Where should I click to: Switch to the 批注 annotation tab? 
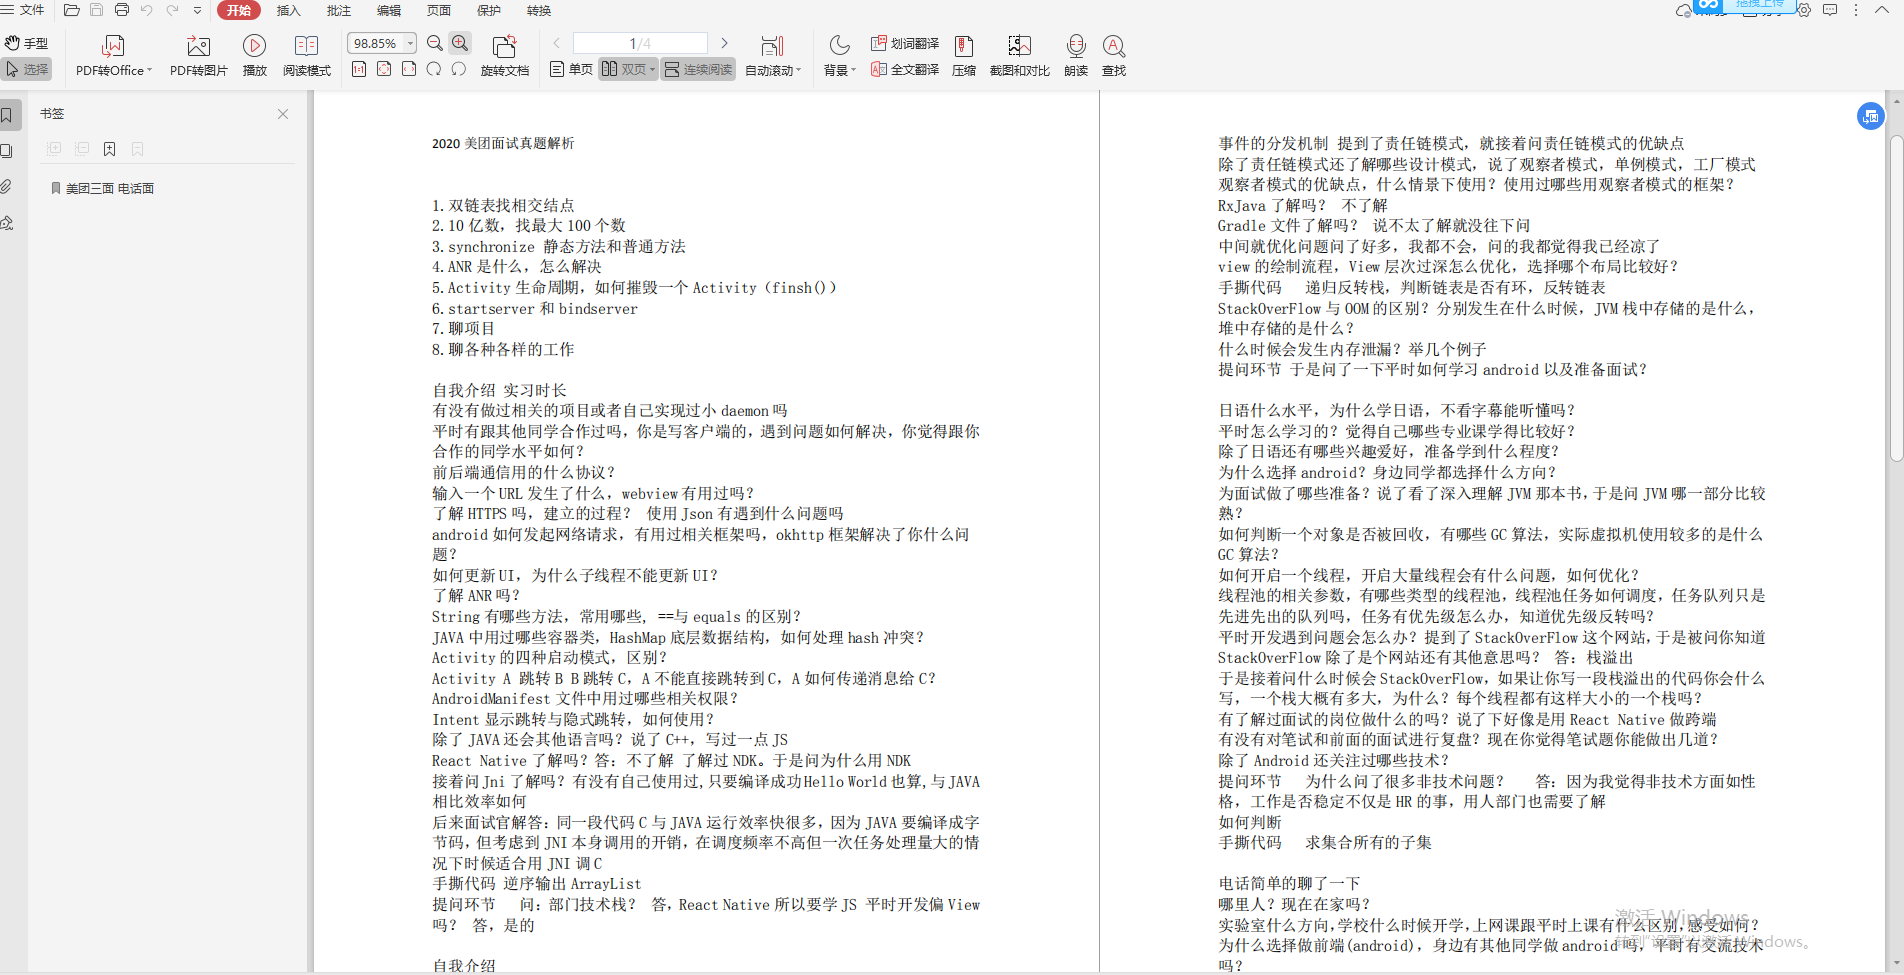pos(339,10)
